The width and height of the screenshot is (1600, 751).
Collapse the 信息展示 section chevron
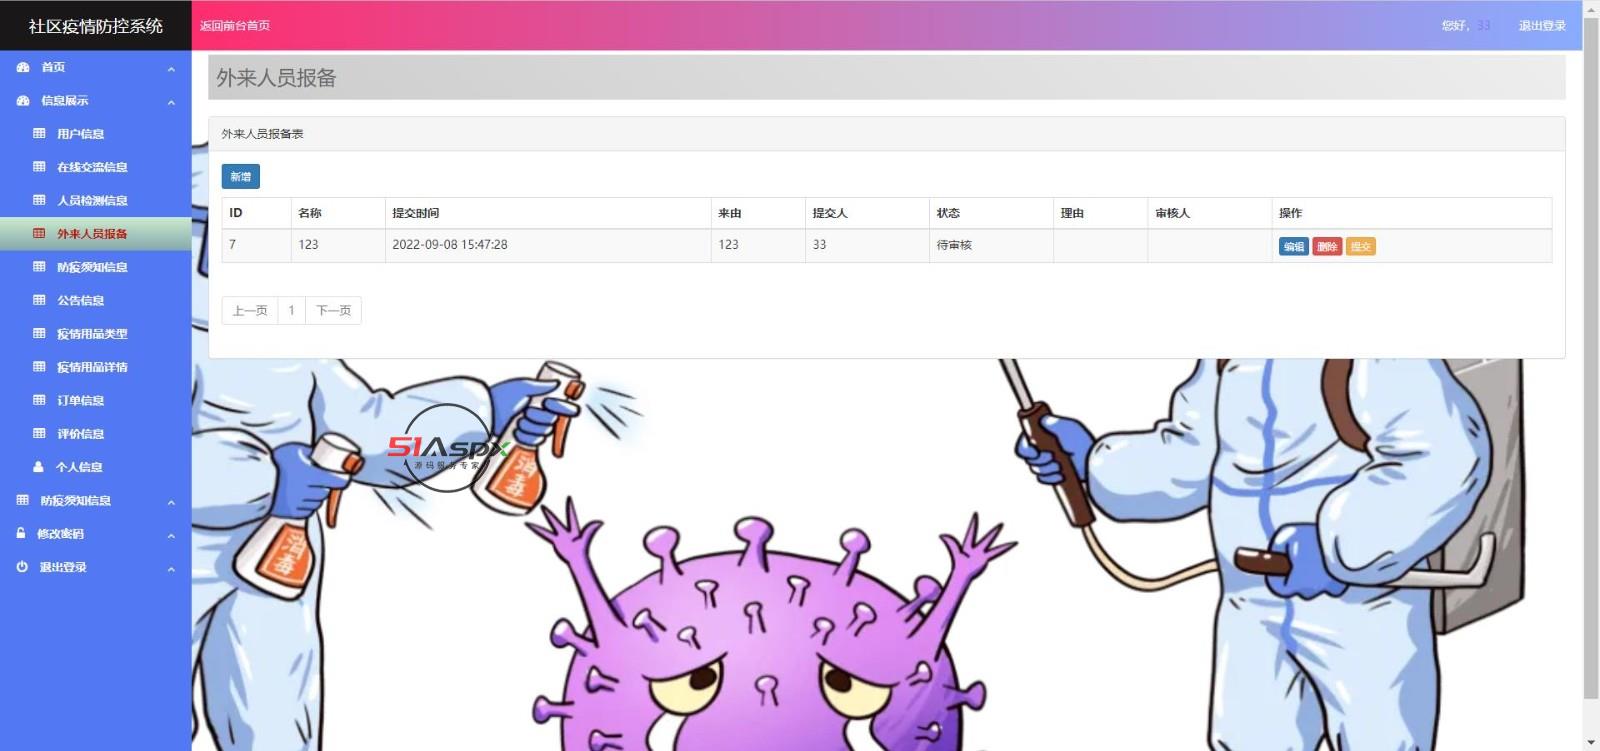[171, 102]
